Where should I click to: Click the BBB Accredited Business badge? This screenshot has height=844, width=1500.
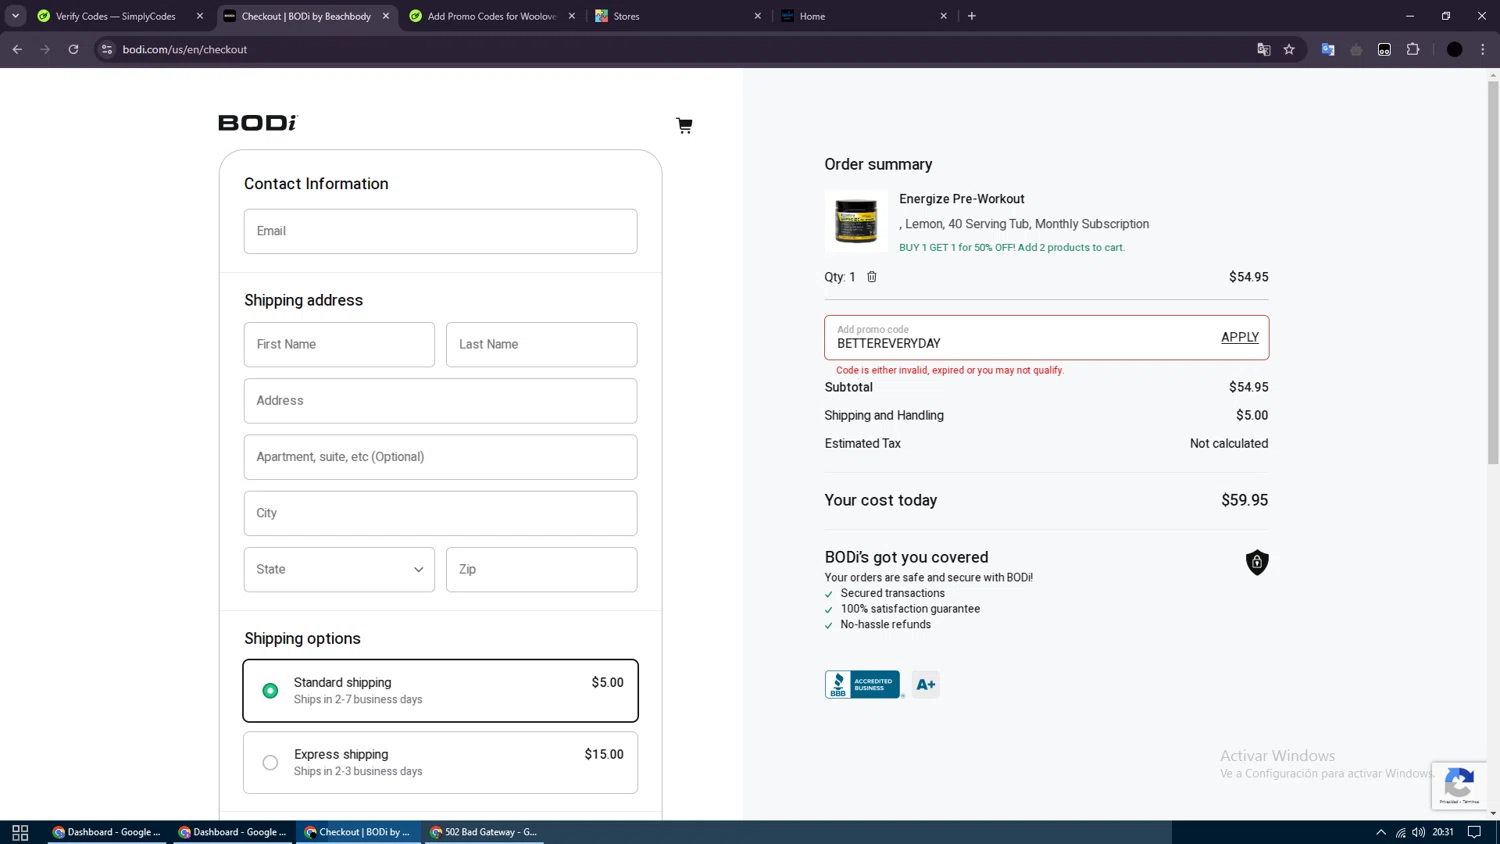pos(862,684)
